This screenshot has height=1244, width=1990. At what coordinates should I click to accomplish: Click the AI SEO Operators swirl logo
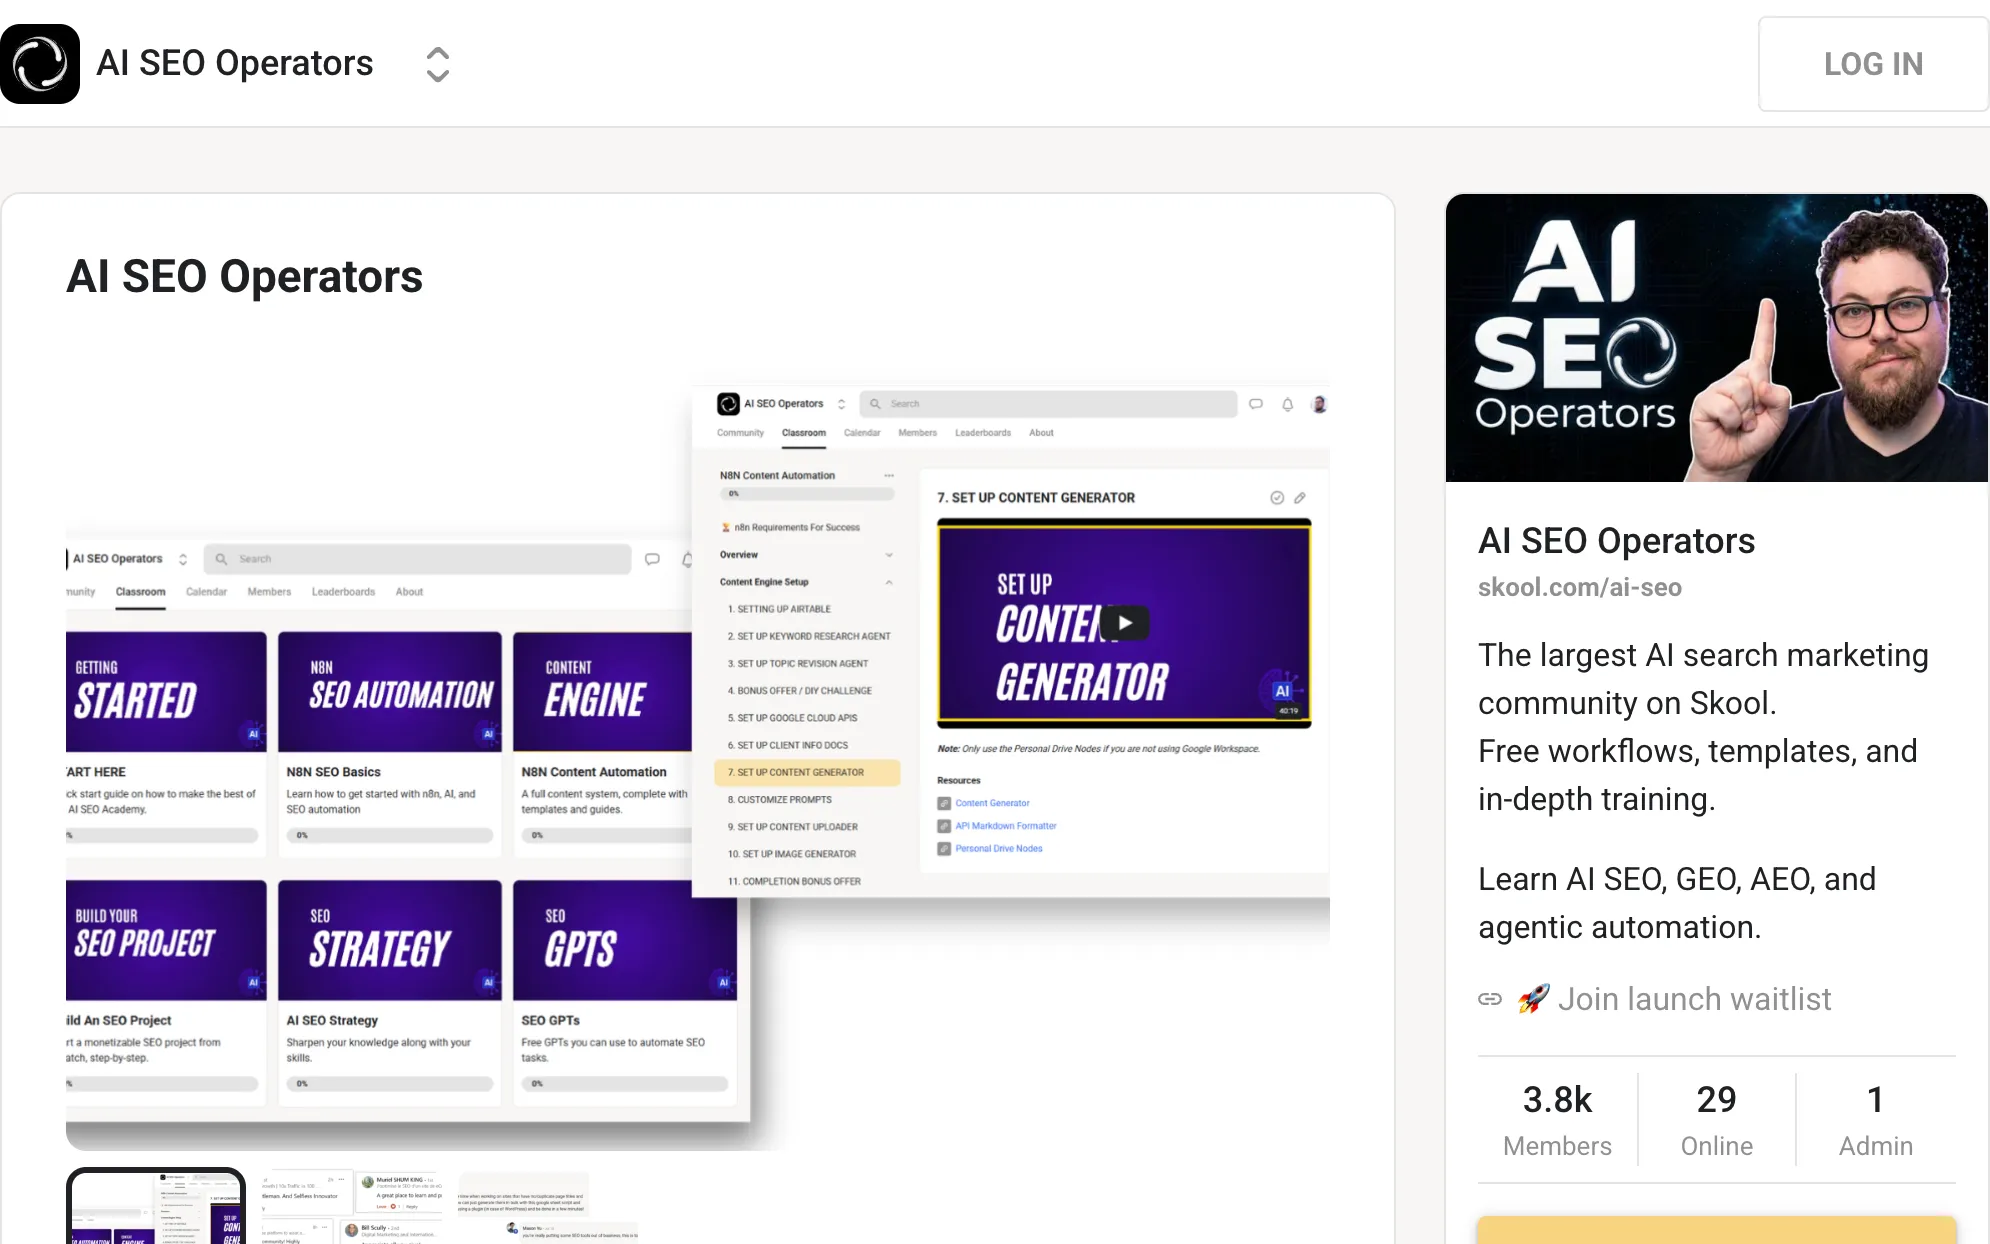point(40,64)
